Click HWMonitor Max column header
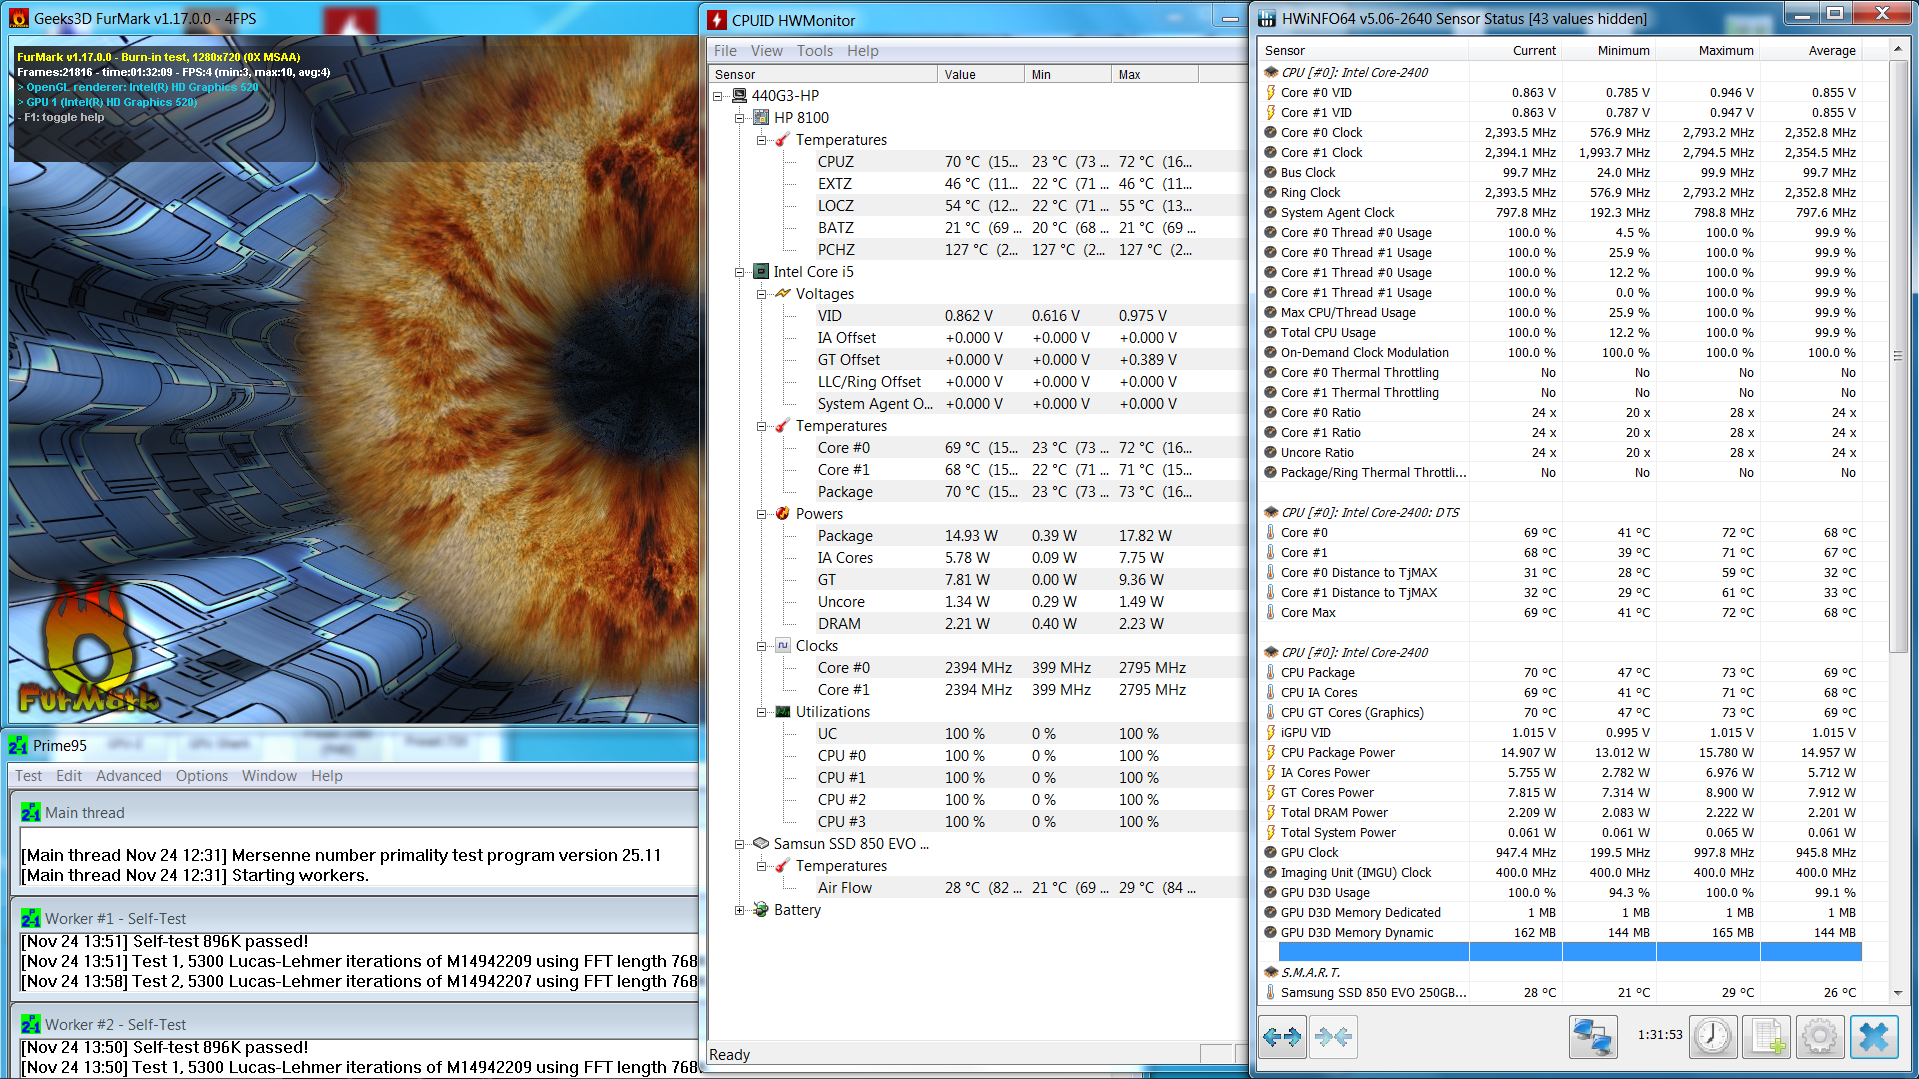Screen dimensions: 1919x1079 [x=1155, y=74]
